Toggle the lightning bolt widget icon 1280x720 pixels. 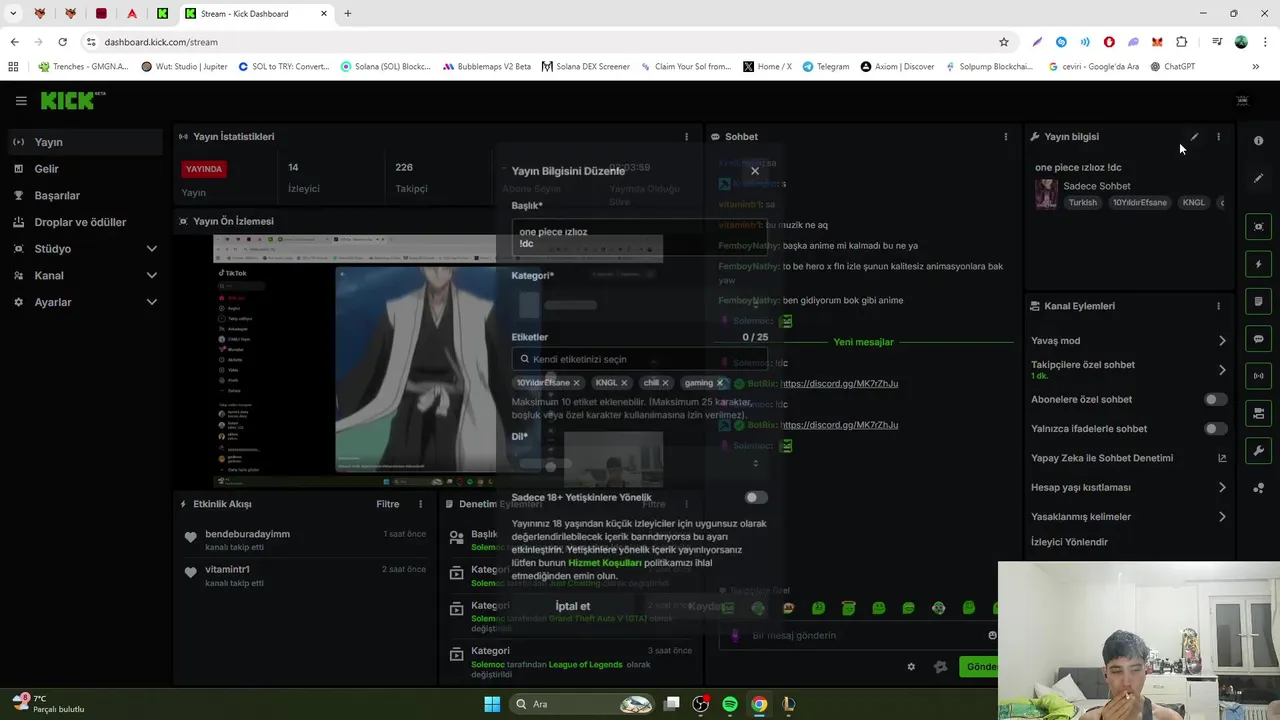coord(1258,264)
